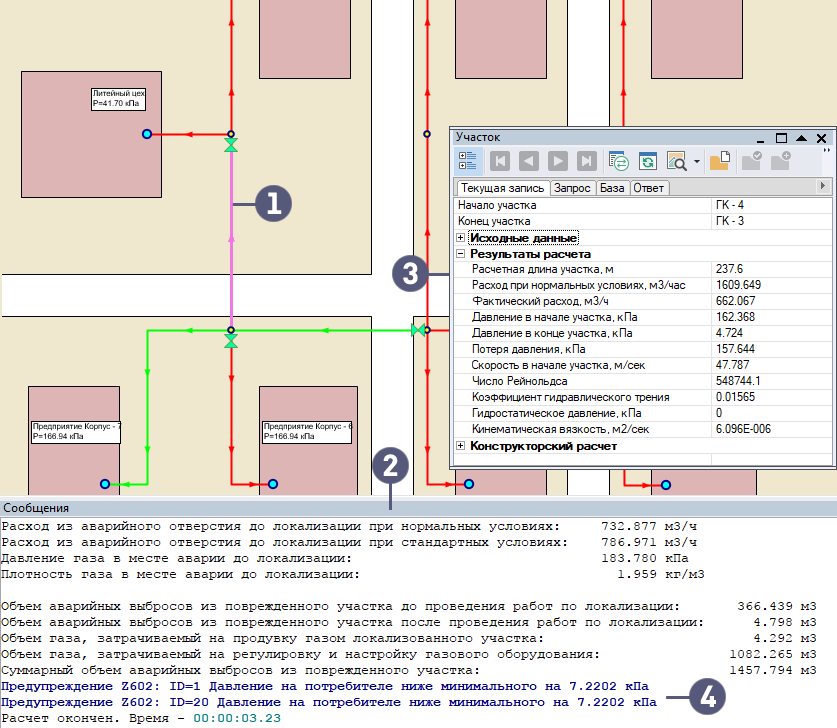Click Коэффициент гидравлического трения value 0.01565
The width and height of the screenshot is (837, 728).
tap(736, 397)
